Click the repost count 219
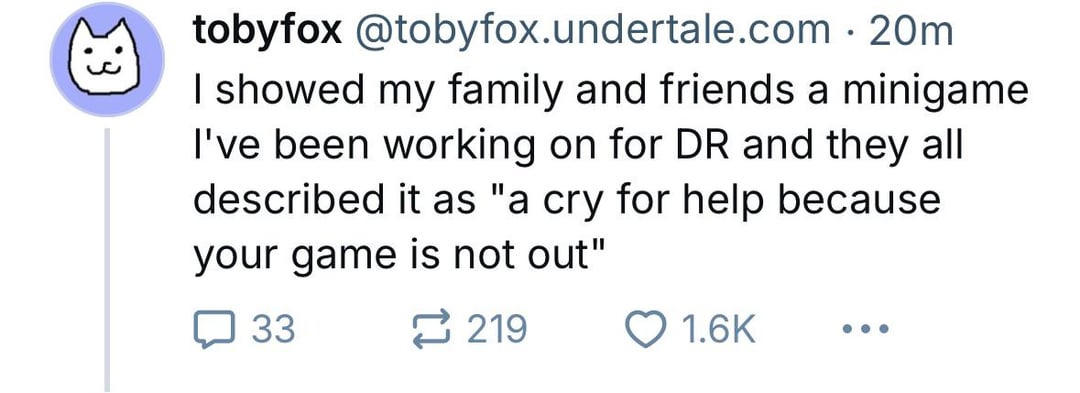 click(x=497, y=329)
